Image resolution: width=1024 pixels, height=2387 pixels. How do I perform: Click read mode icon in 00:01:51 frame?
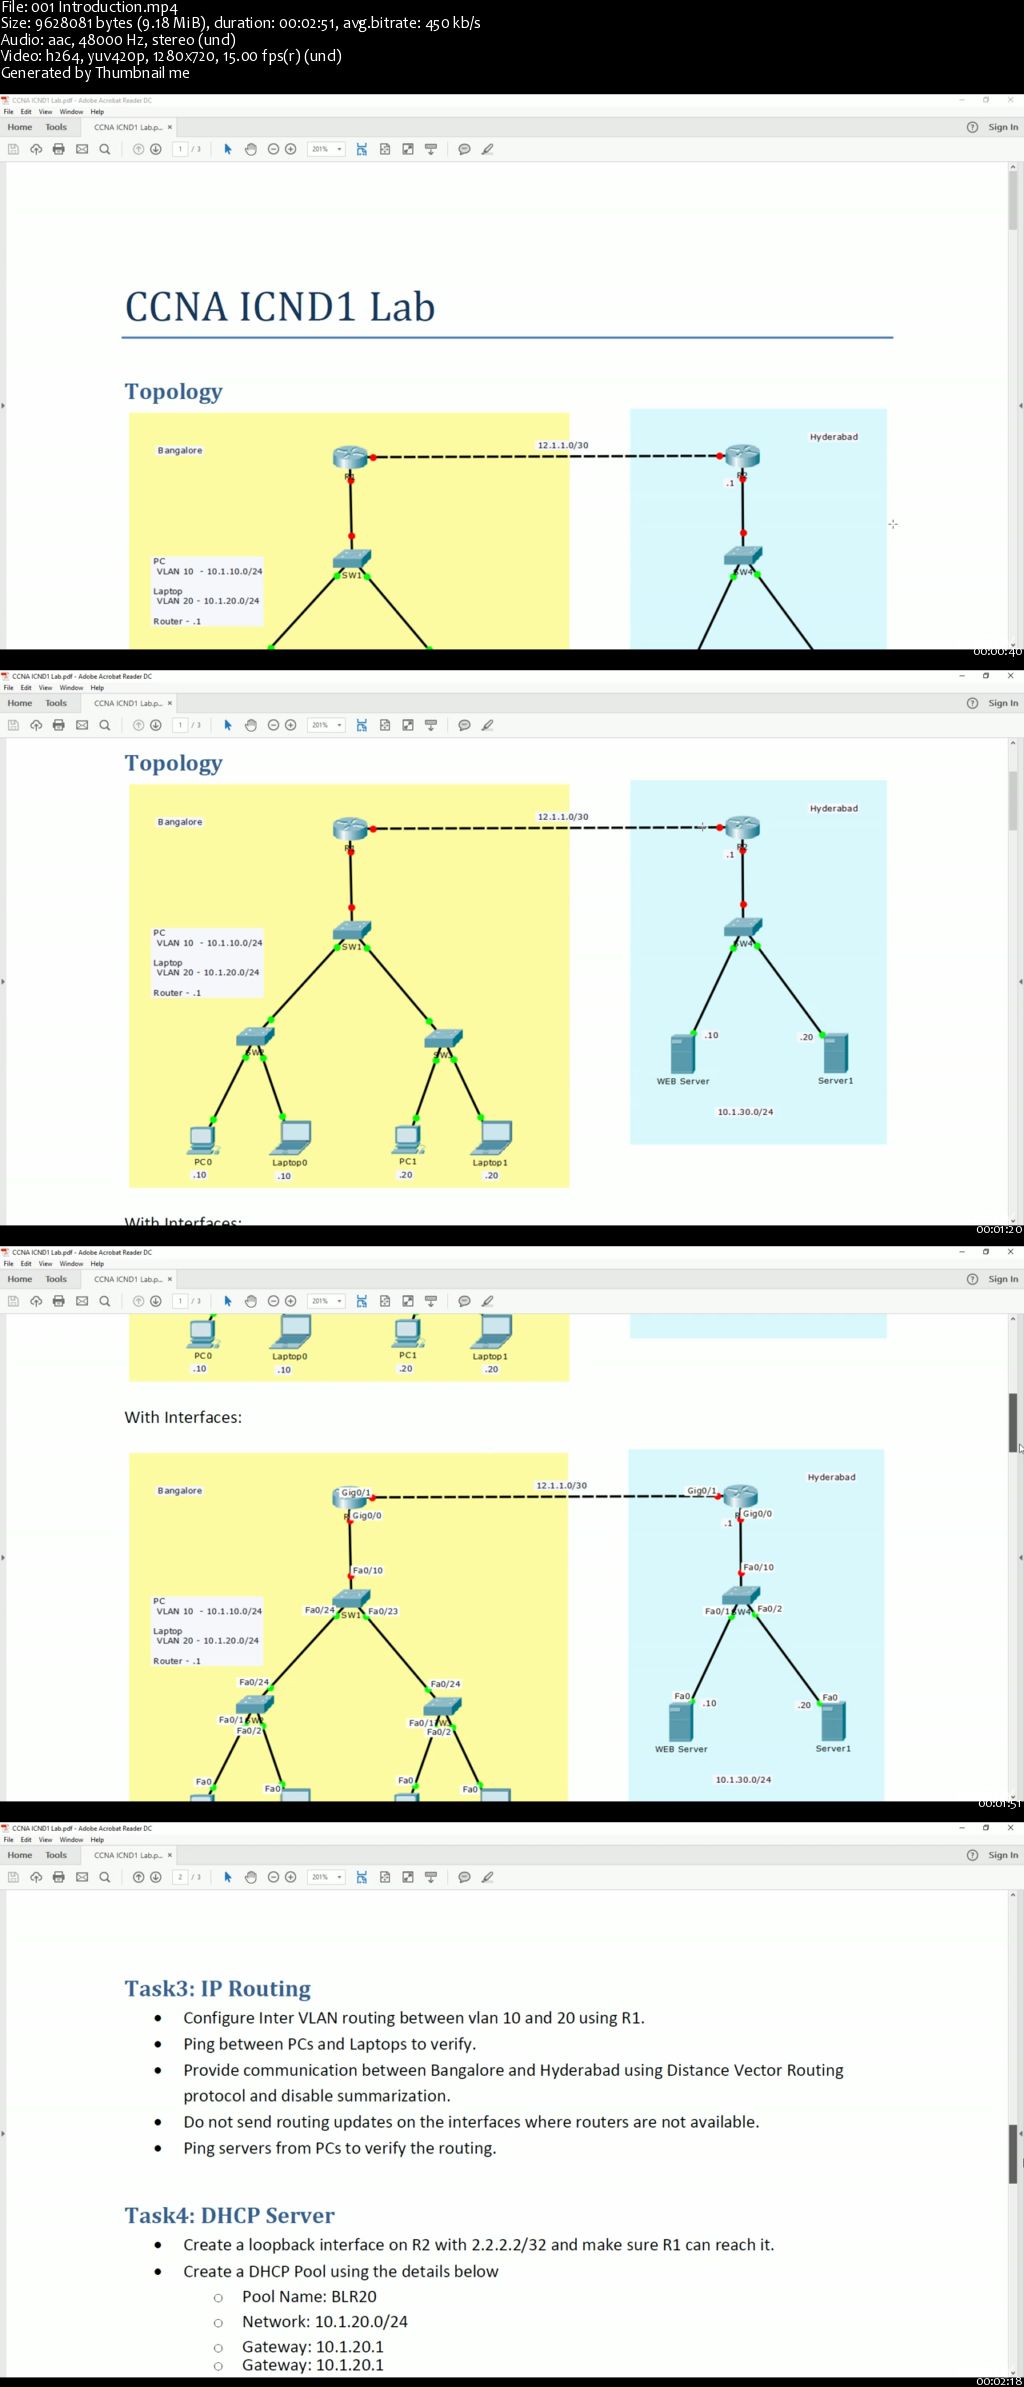[x=431, y=1301]
